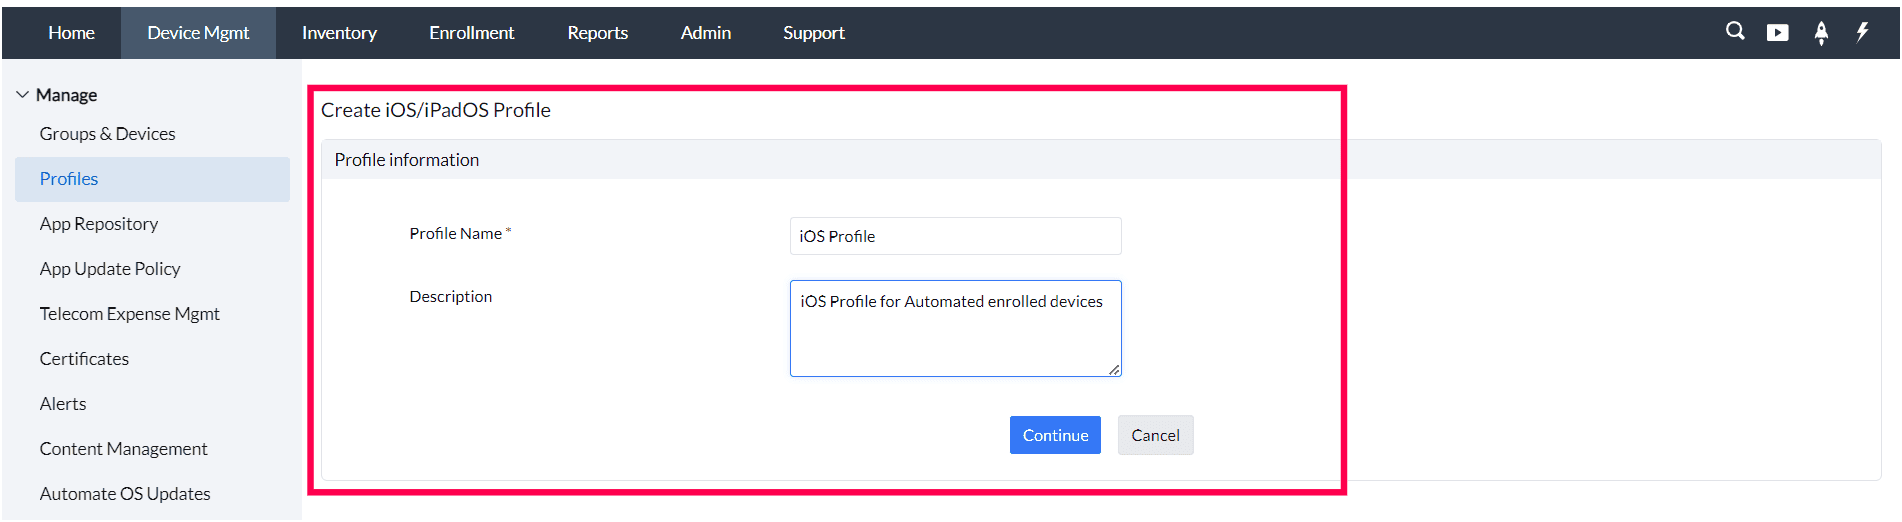Collapse the Manage section chevron
This screenshot has height=522, width=1902.
pyautogui.click(x=22, y=95)
